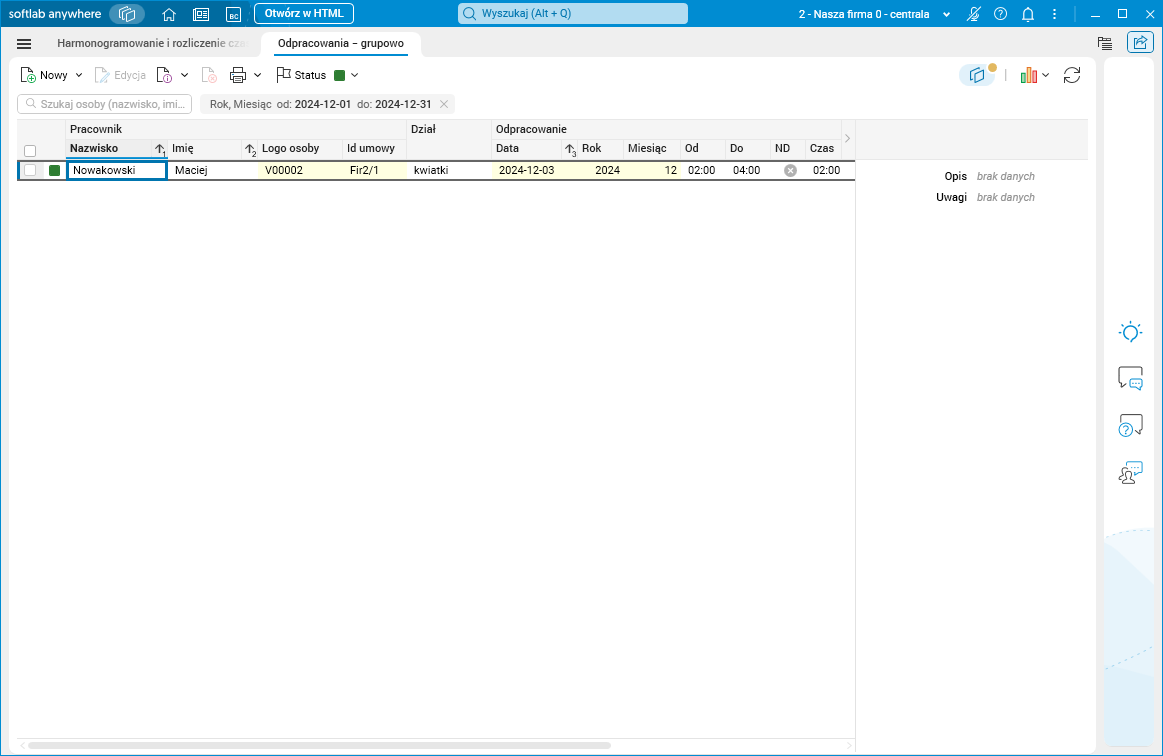Sort by the Nazwisko column header
1163x756 pixels.
tap(116, 148)
